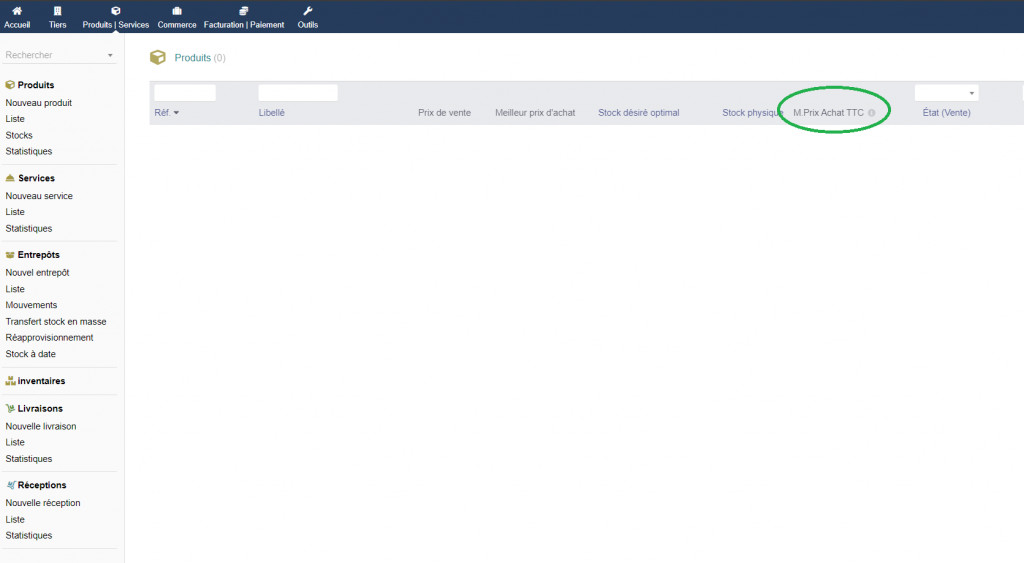Click the large Produits page title icon
Viewport: 1024px width, 563px height.
pyautogui.click(x=158, y=57)
